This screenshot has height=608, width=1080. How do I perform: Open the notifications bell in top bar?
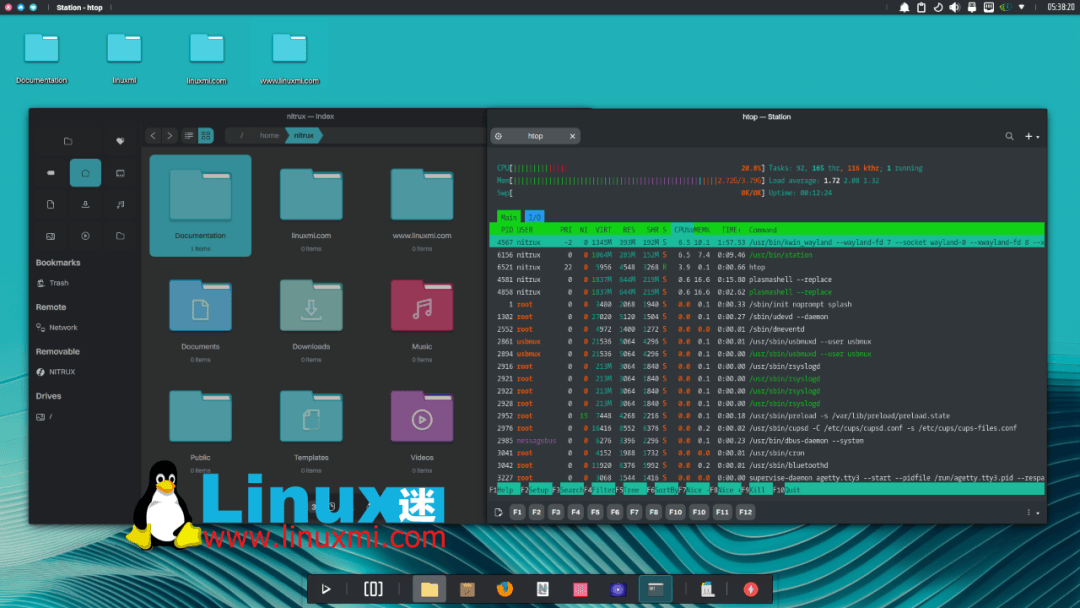tap(904, 8)
